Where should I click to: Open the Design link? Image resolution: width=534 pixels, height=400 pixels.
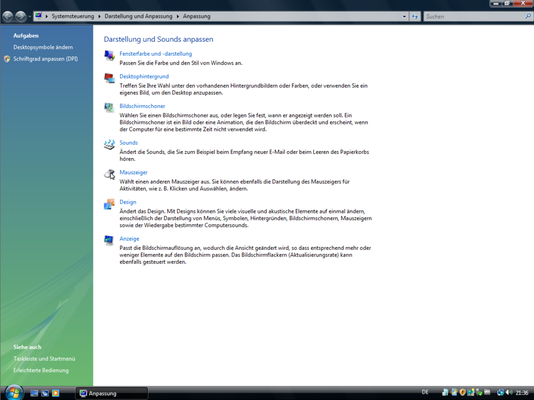point(128,202)
